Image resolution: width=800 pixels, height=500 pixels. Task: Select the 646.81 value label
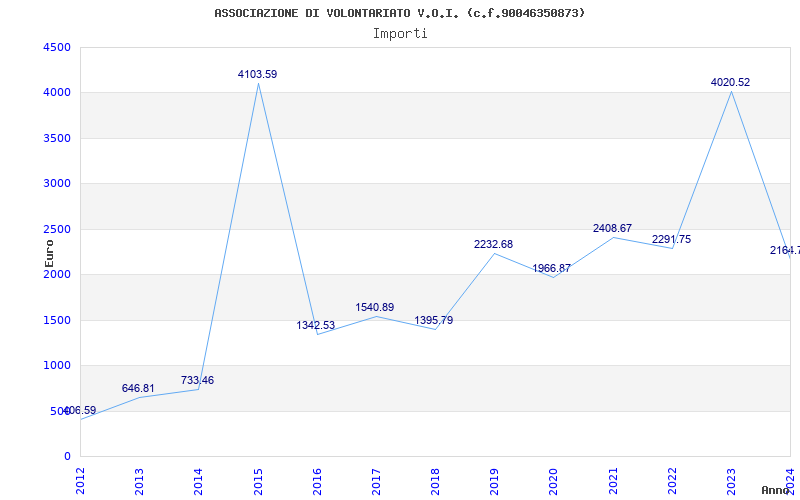[x=138, y=389]
